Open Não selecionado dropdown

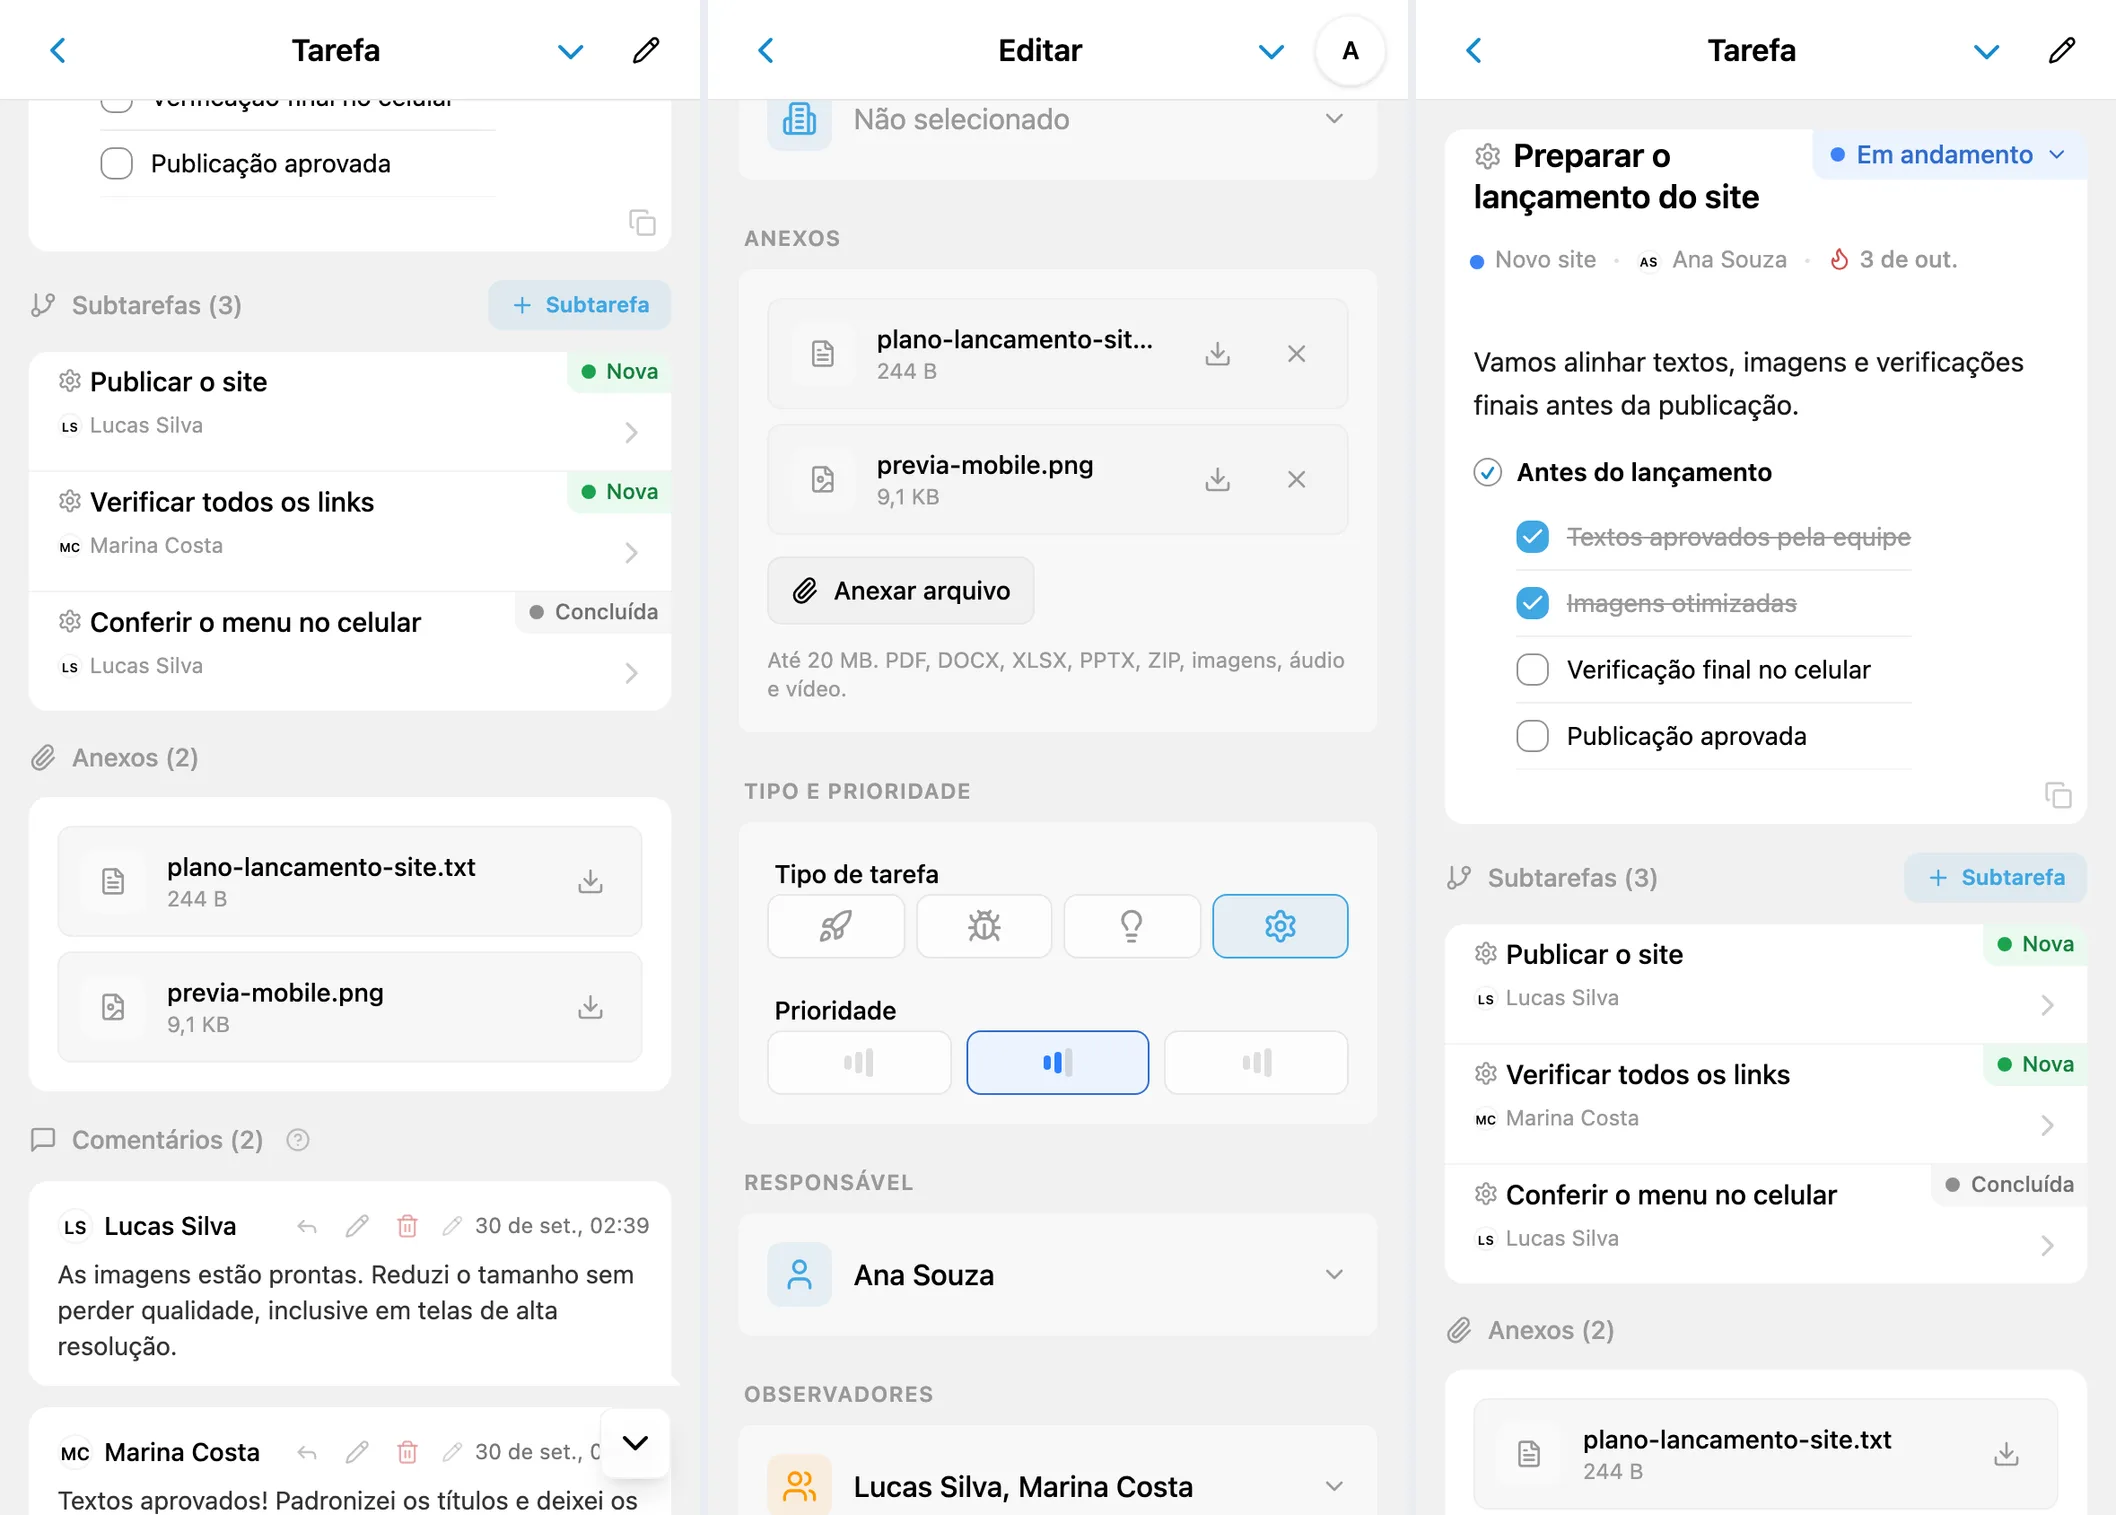click(x=1057, y=120)
